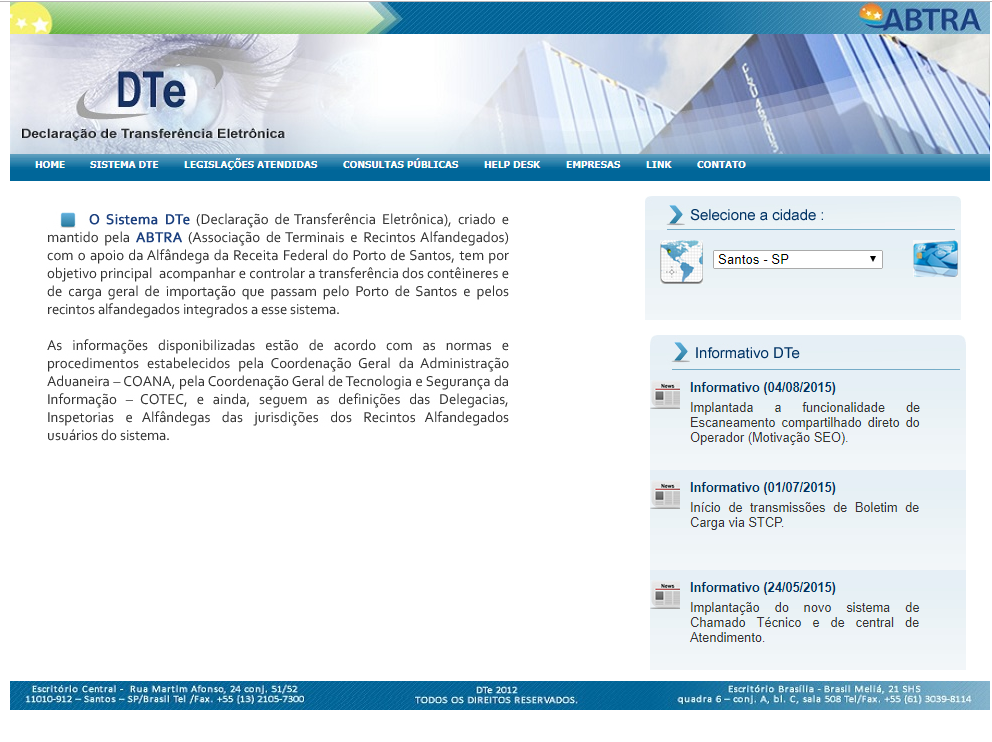Open the Santos - SP city dropdown
Screen dimensions: 992x742
point(797,259)
